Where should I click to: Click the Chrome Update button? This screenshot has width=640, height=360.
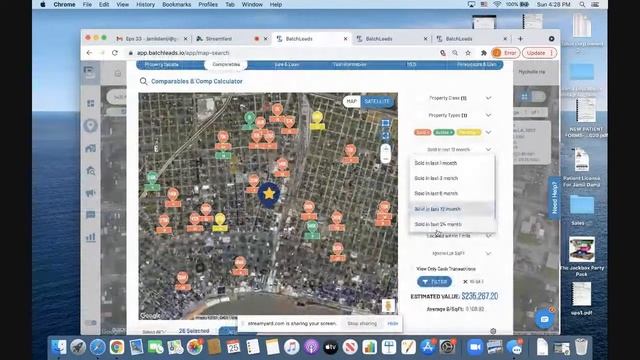(x=540, y=53)
